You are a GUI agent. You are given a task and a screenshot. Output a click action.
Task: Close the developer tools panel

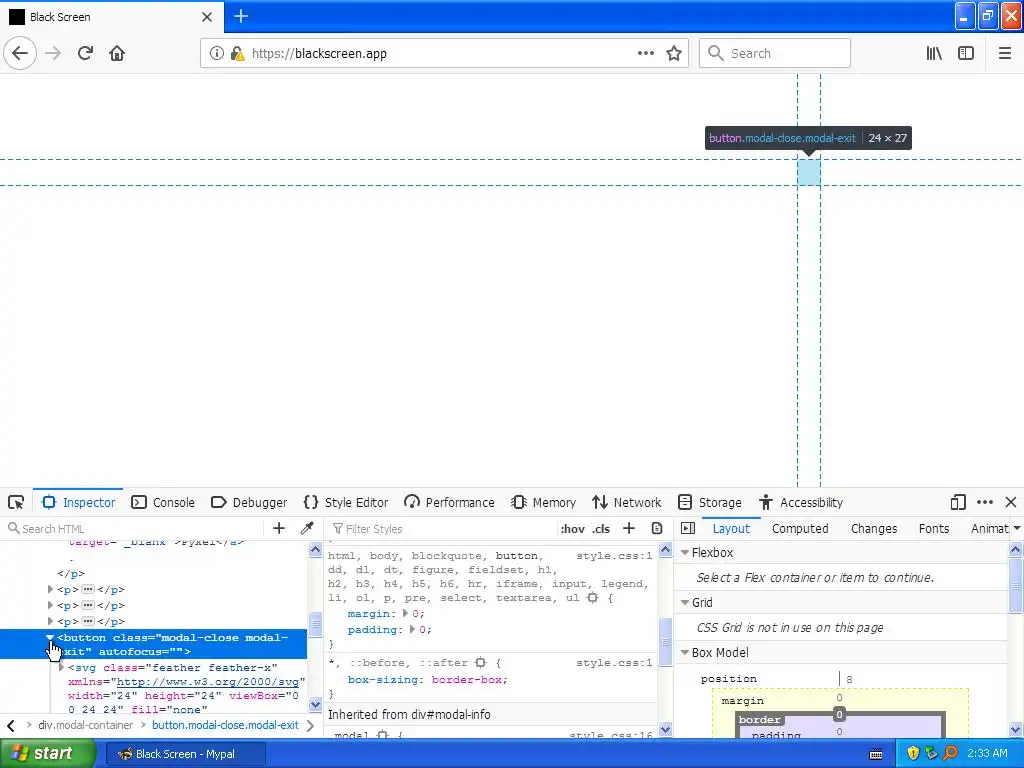[x=1011, y=502]
